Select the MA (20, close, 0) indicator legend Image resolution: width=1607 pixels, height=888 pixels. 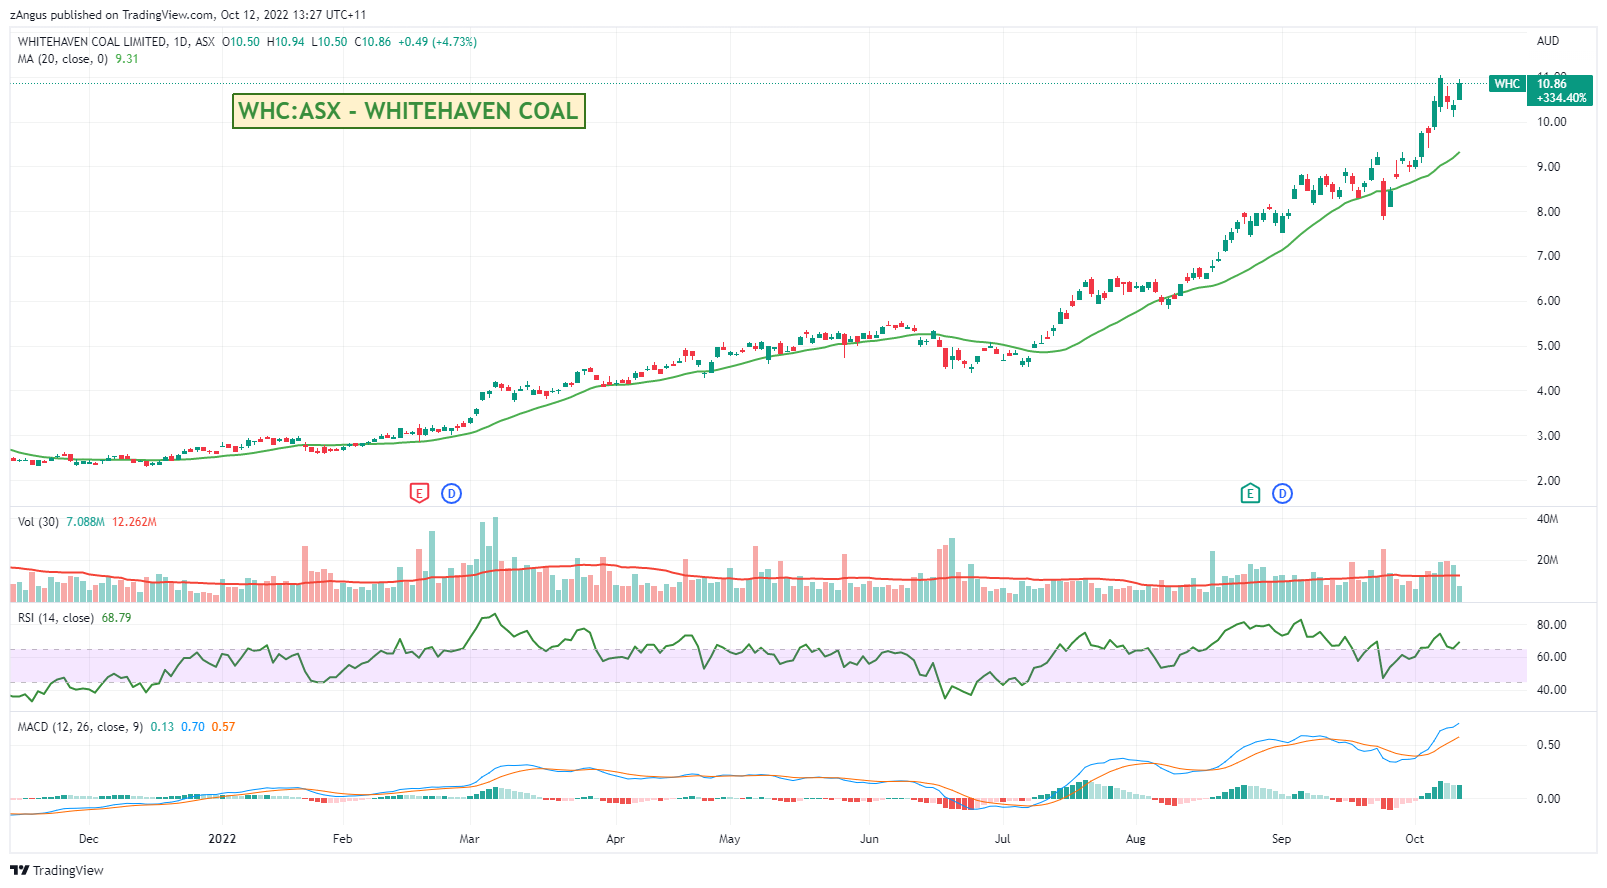(63, 59)
